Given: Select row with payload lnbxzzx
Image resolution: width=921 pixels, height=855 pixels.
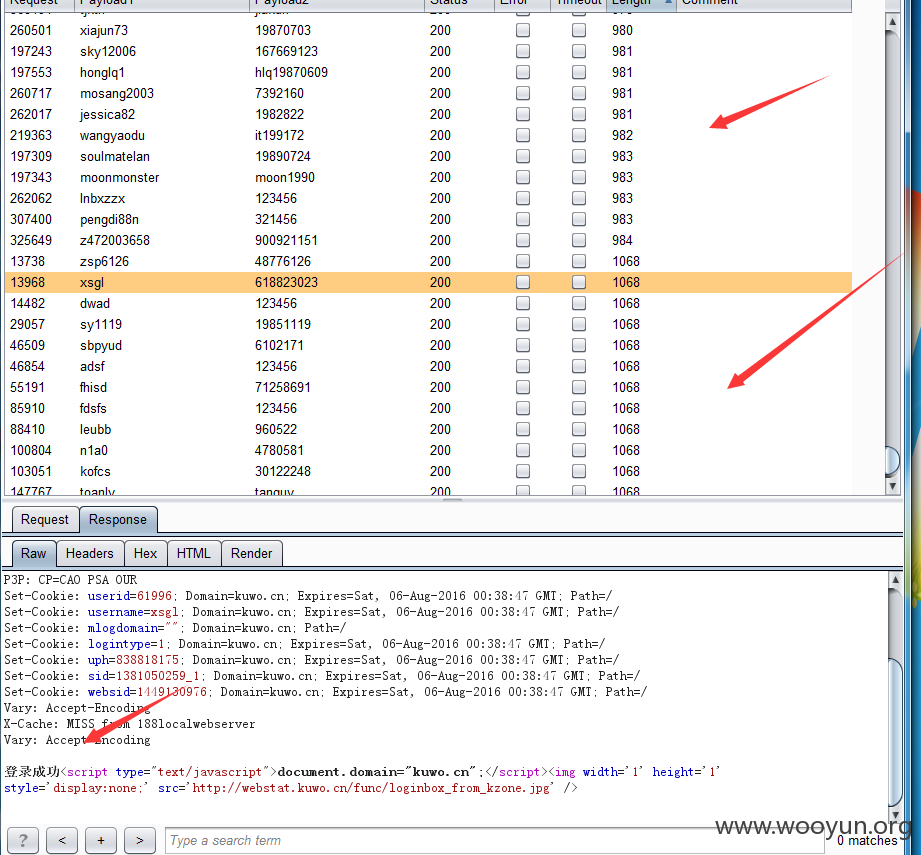Looking at the screenshot, I should (428, 198).
